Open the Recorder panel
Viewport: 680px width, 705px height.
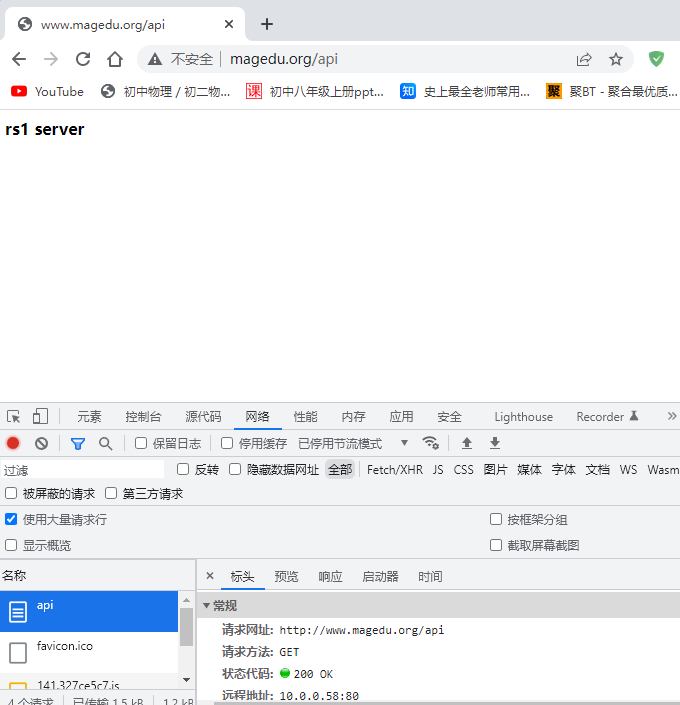[607, 417]
